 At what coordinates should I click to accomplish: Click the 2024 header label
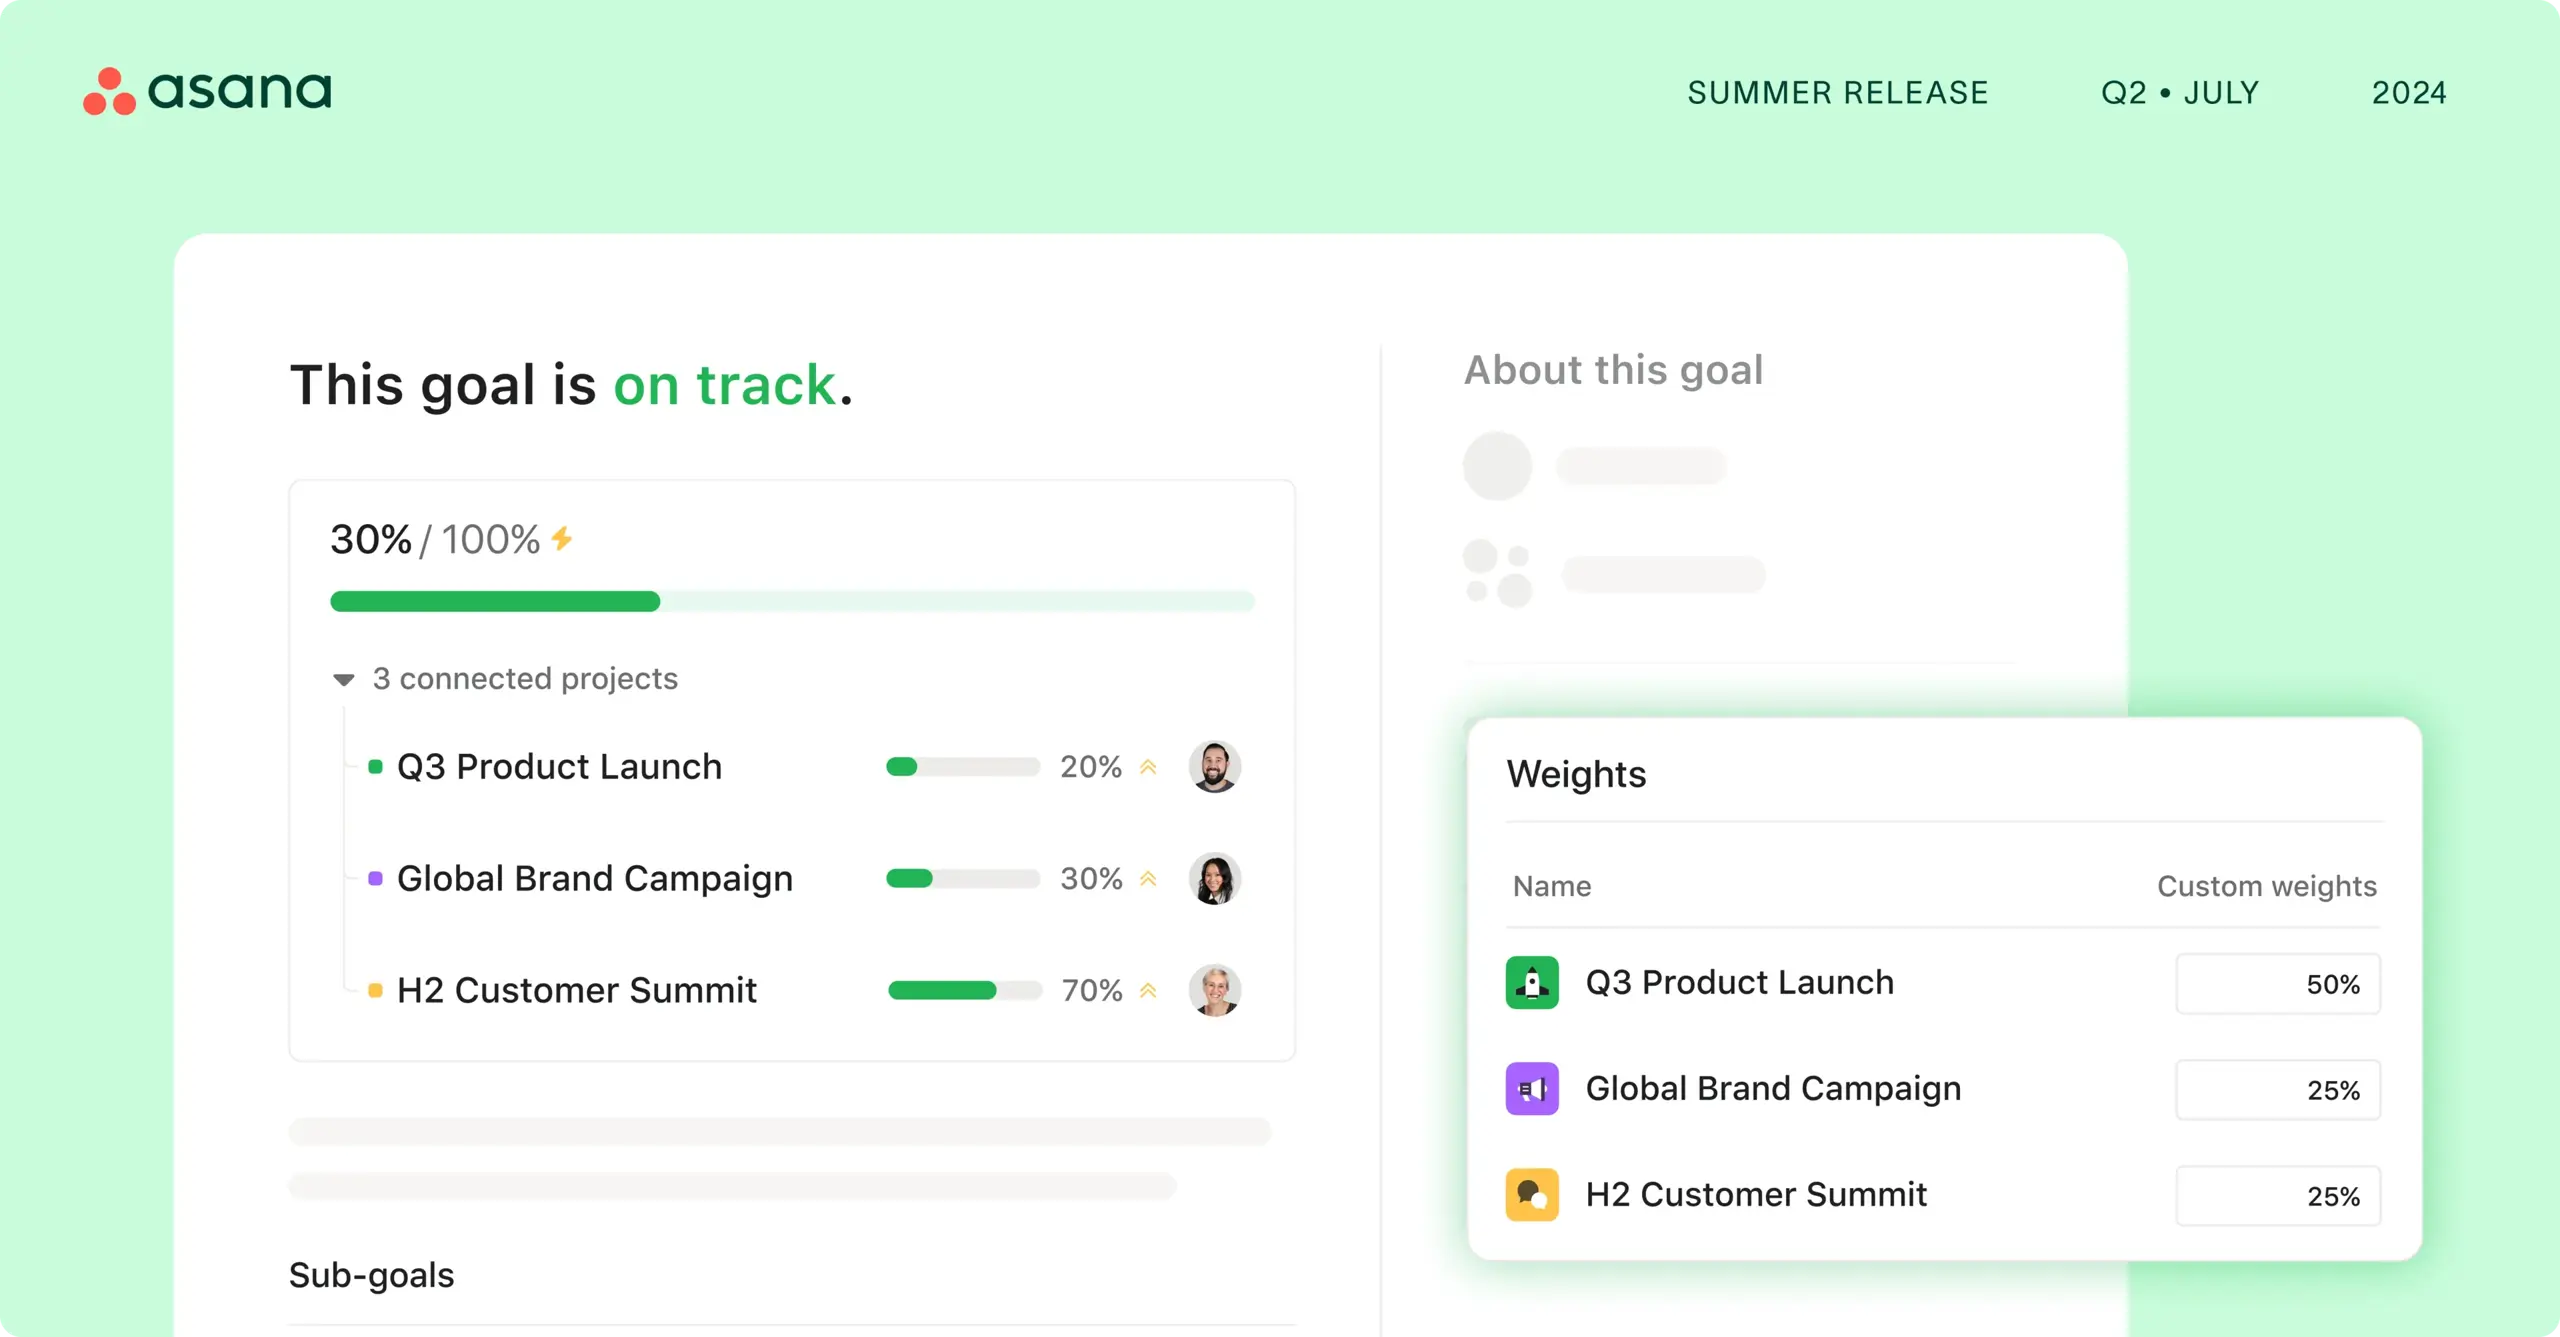[2409, 93]
